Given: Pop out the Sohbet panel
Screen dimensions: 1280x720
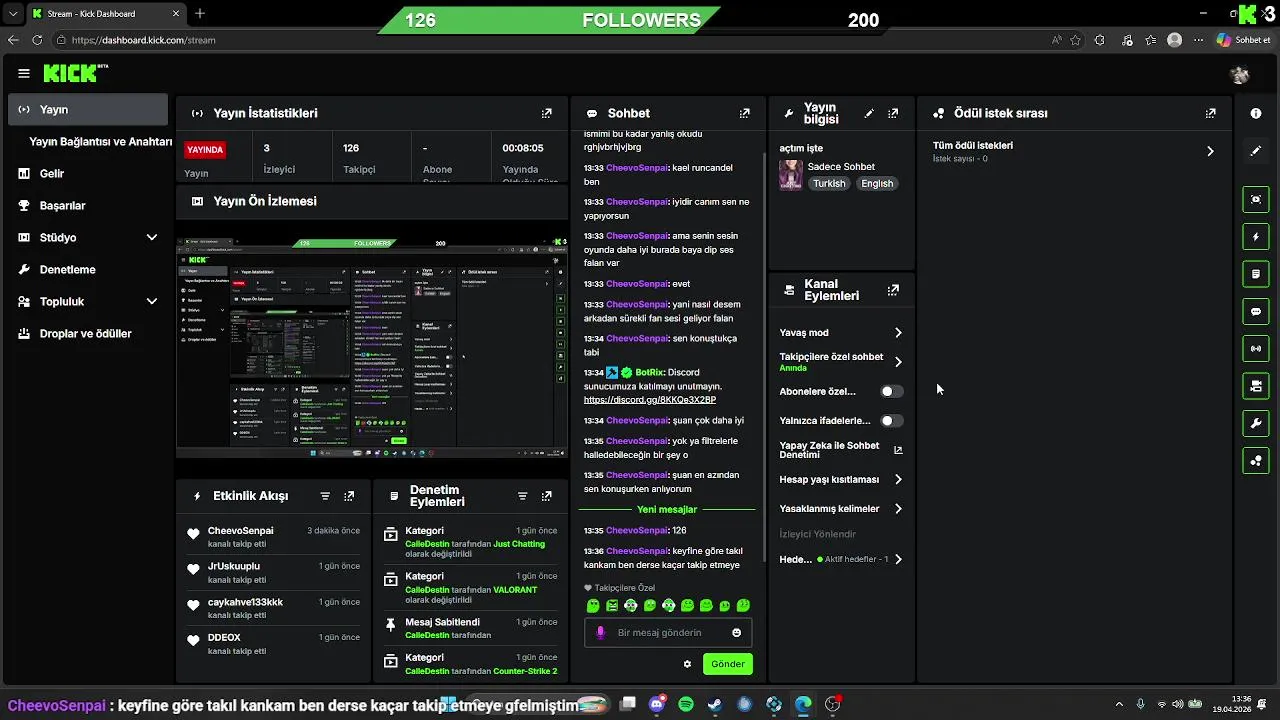Looking at the screenshot, I should point(744,114).
